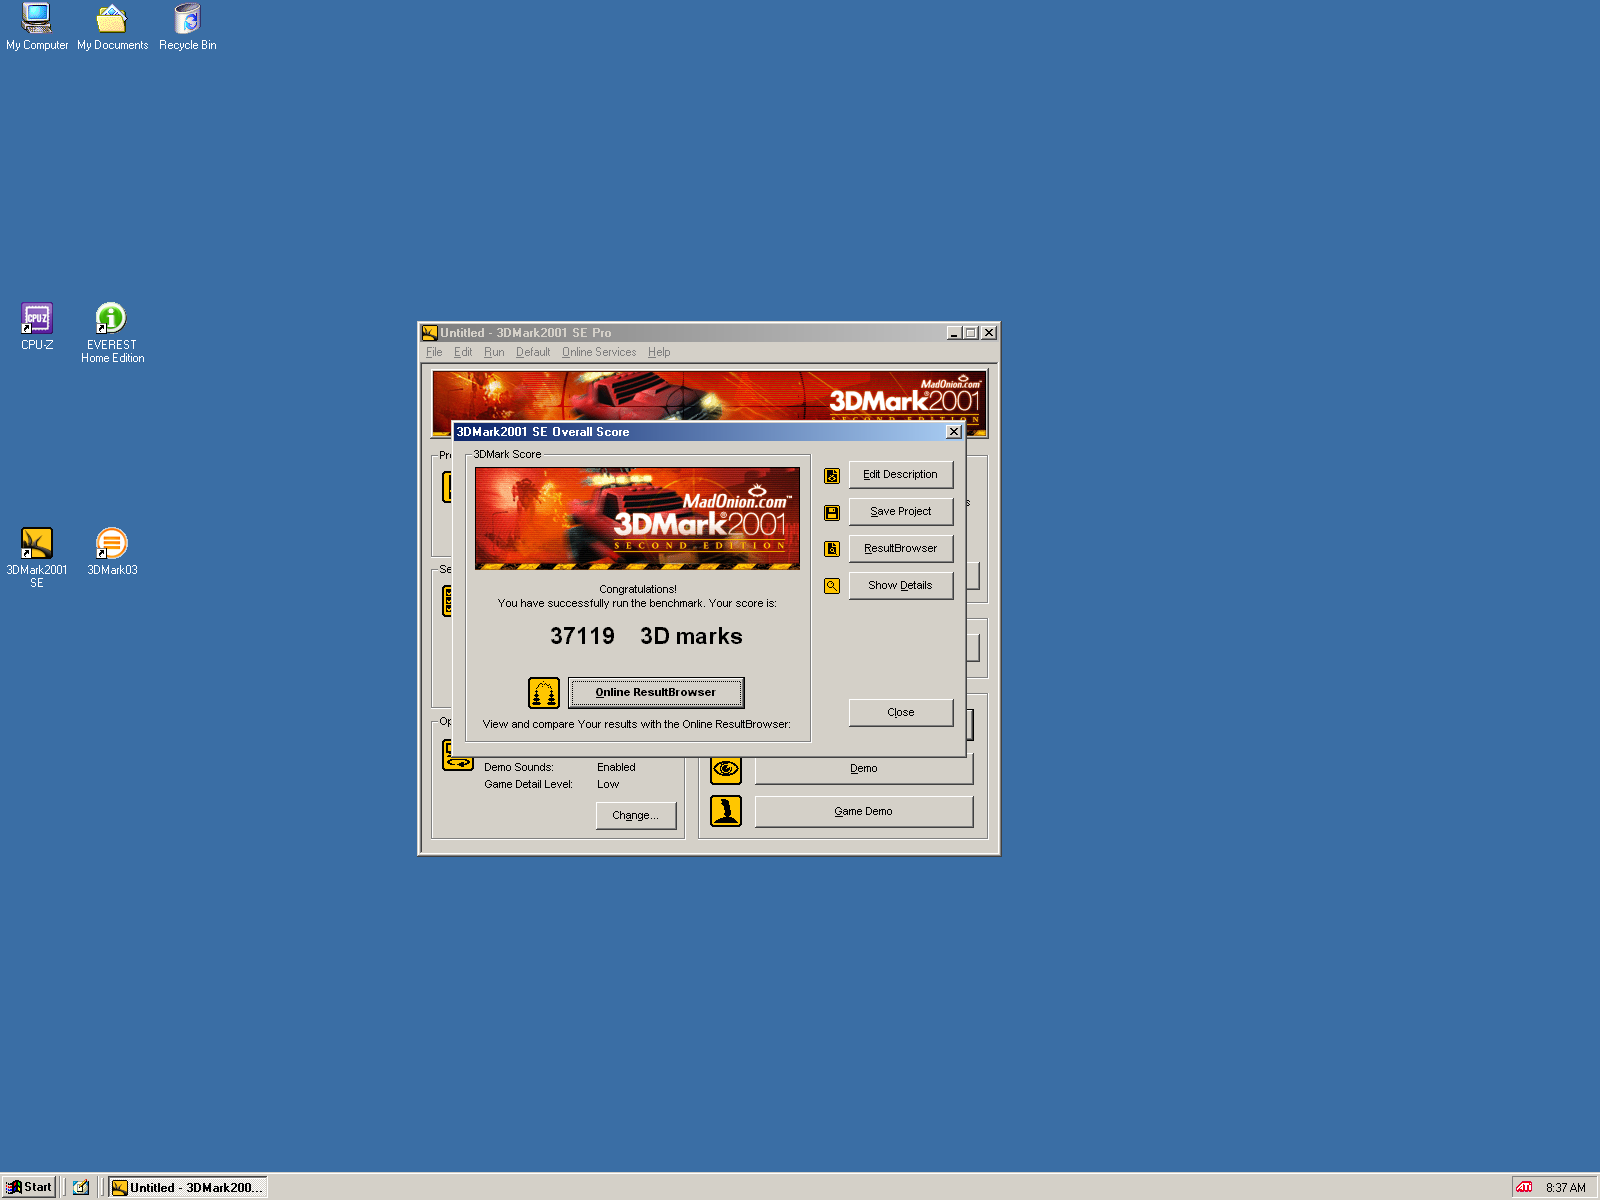The image size is (1600, 1200).
Task: Close the Overall Score dialog with X
Action: coord(954,432)
